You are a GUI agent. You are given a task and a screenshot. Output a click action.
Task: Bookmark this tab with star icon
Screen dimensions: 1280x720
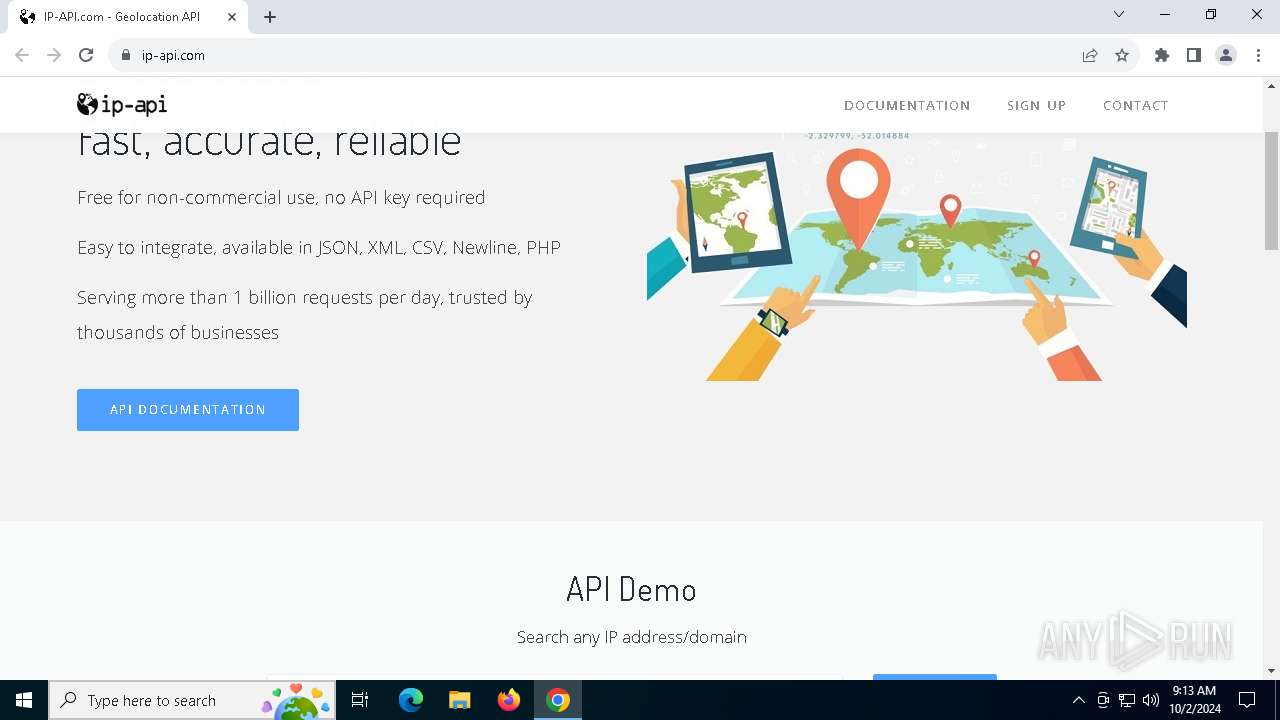click(x=1122, y=55)
